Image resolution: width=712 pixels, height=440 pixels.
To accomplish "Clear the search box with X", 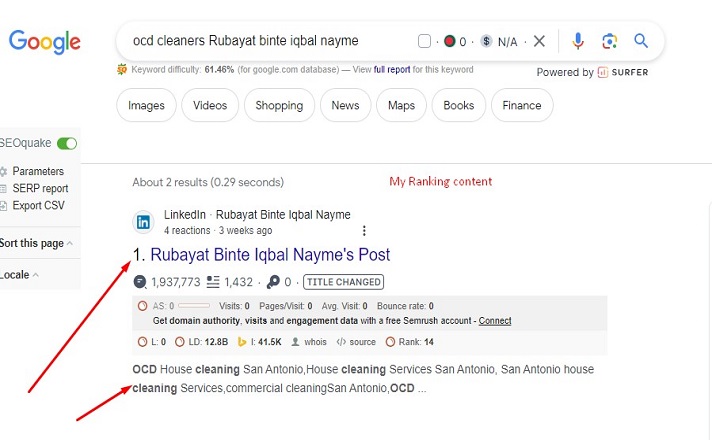I will click(539, 41).
